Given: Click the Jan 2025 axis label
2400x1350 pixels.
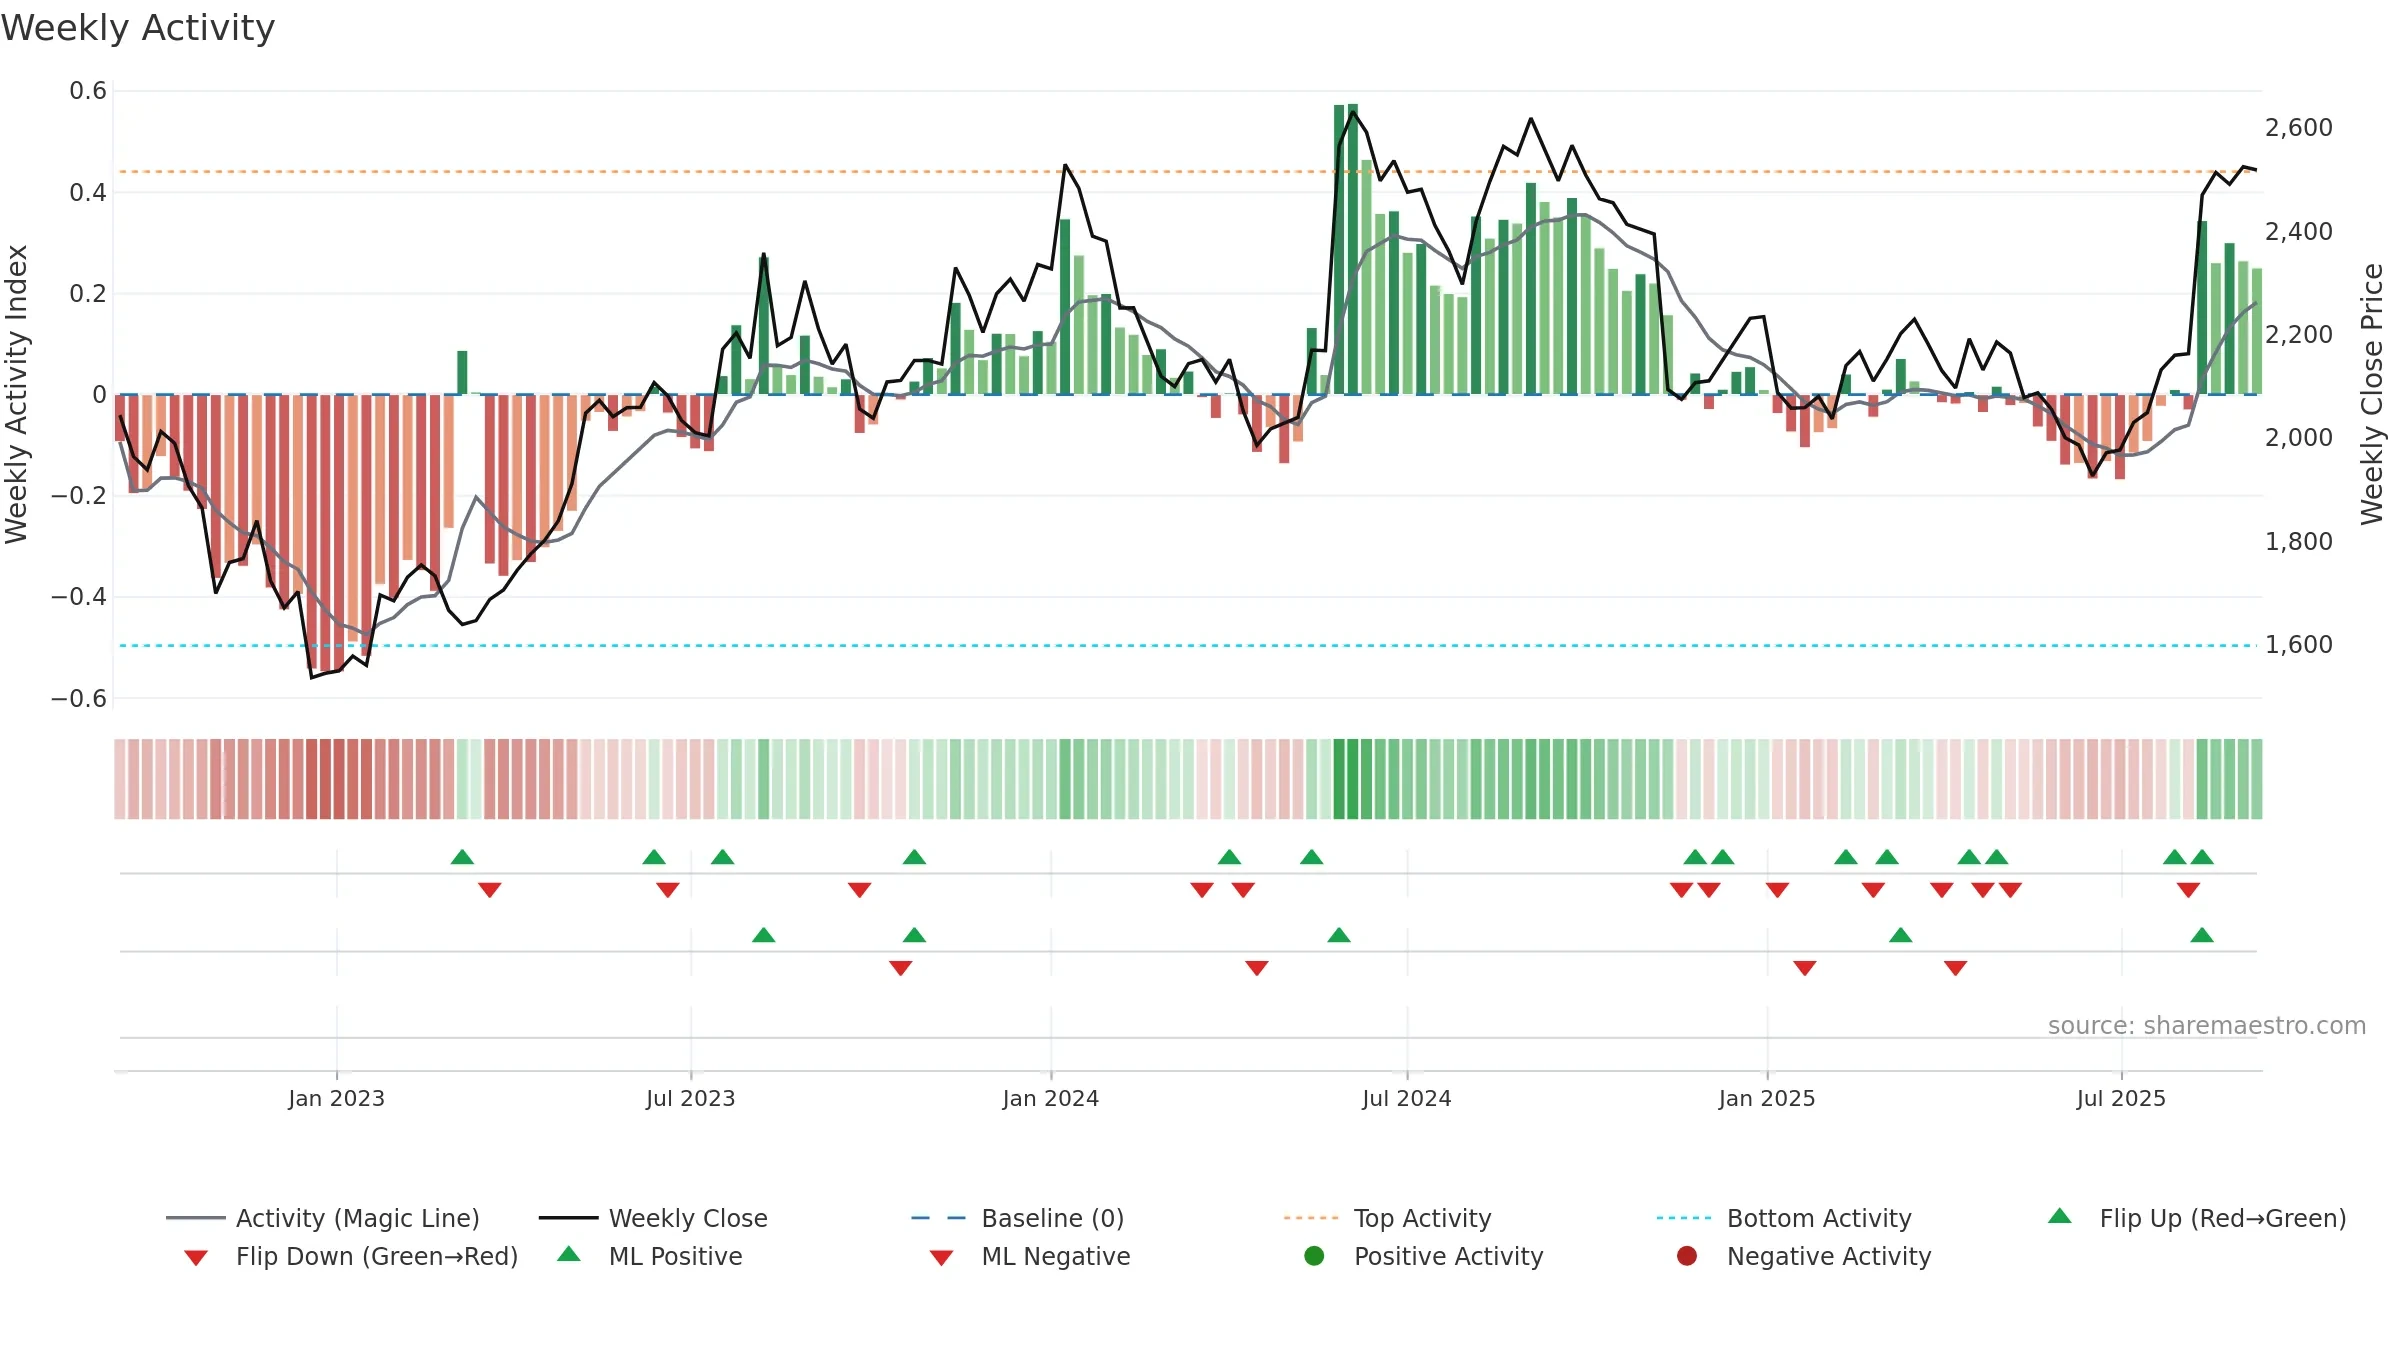Looking at the screenshot, I should tap(1767, 1098).
